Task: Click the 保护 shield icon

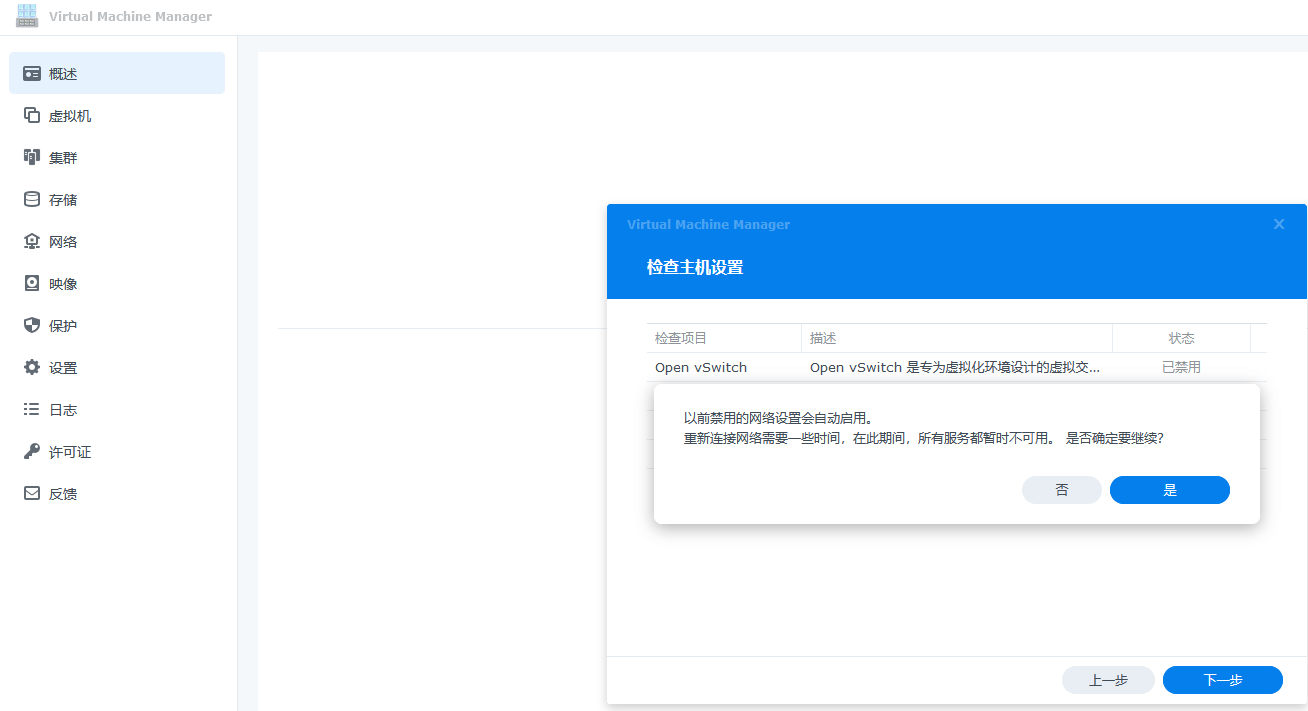Action: [32, 326]
